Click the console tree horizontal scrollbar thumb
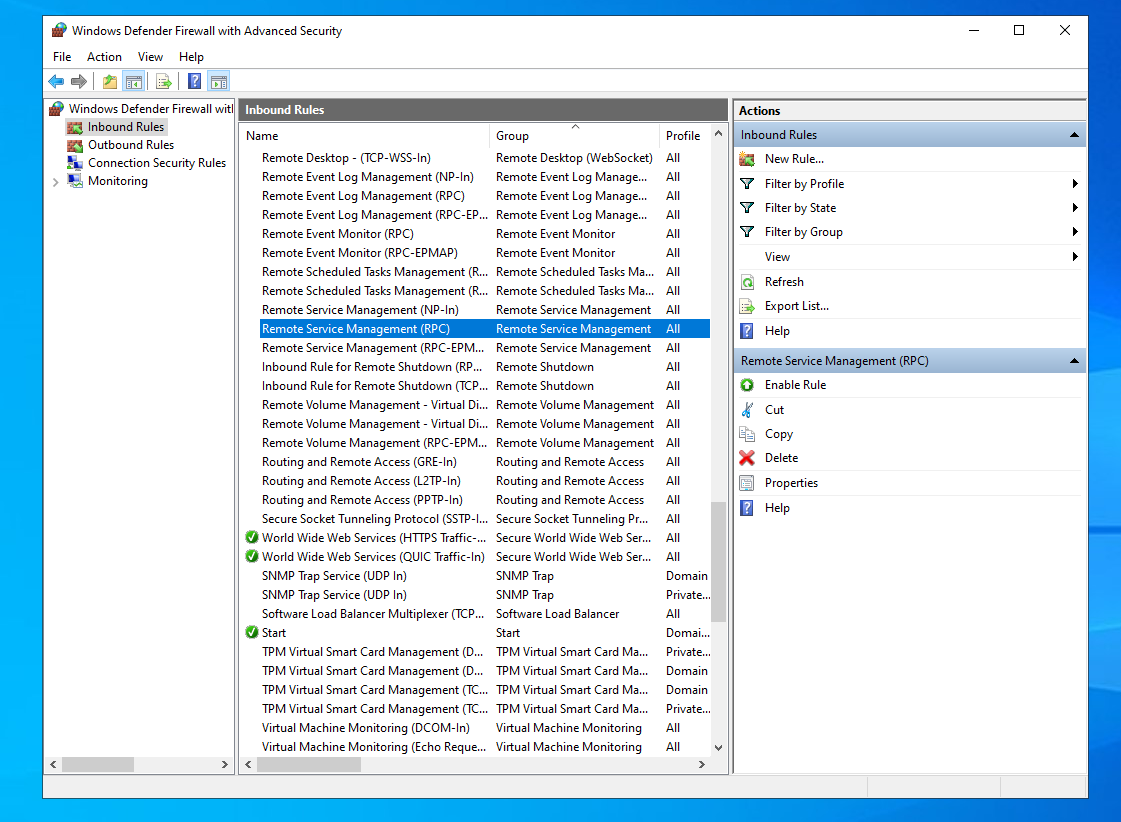The width and height of the screenshot is (1121, 822). coord(98,765)
